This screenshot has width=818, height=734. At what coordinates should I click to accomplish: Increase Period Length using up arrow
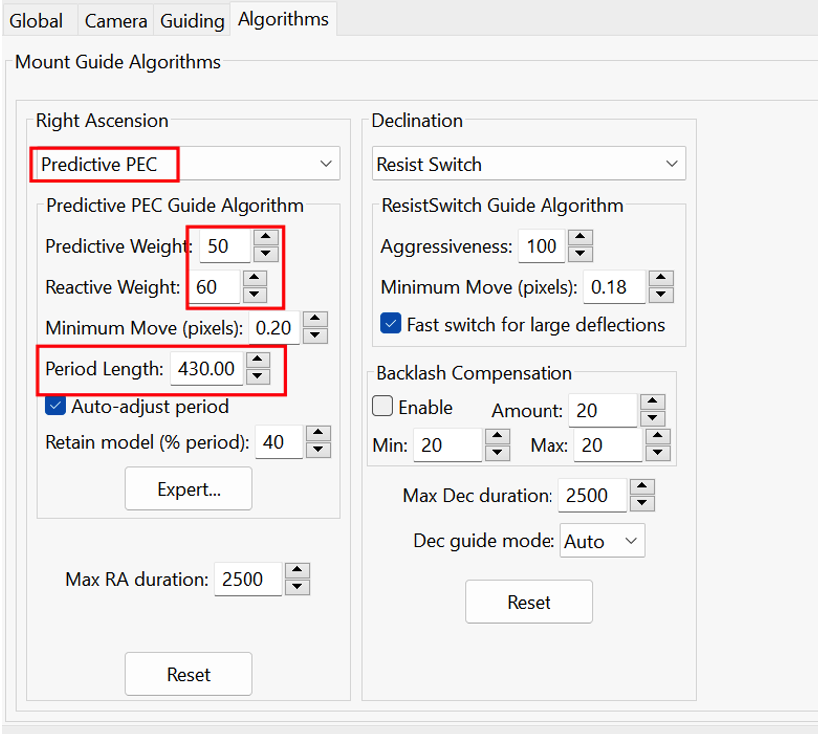(258, 360)
